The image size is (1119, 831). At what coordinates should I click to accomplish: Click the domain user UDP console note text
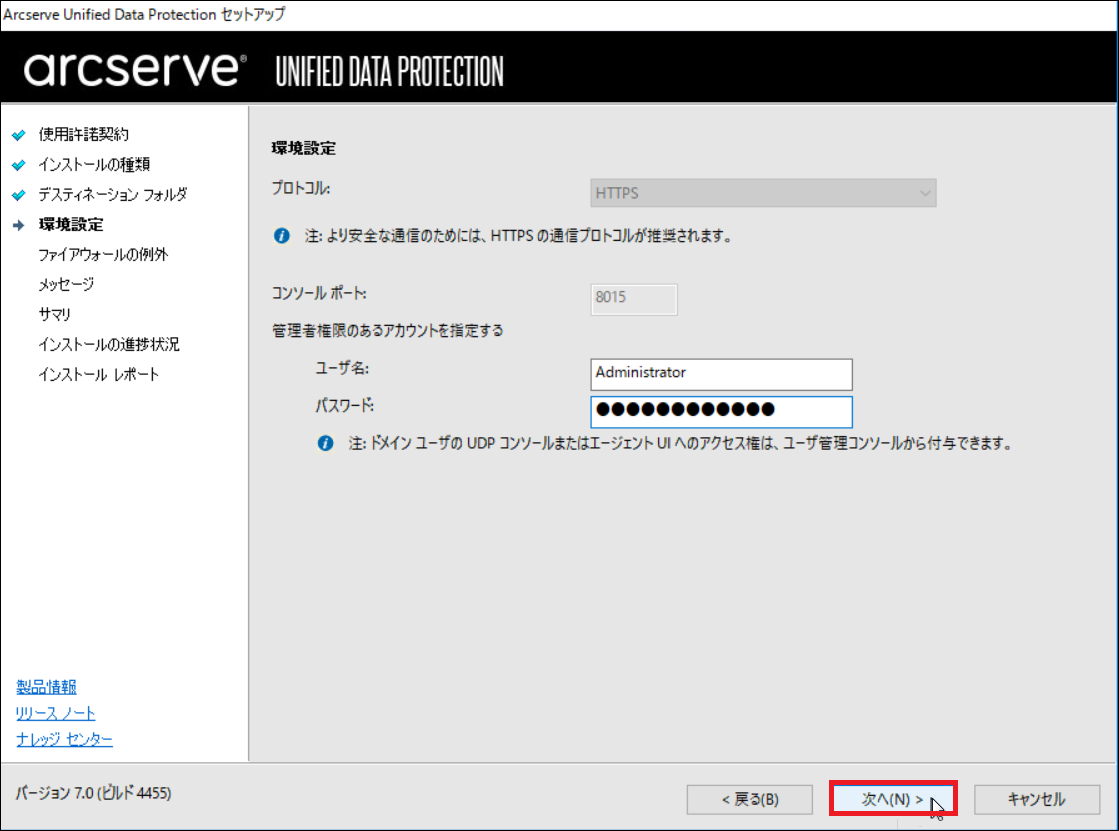[x=680, y=443]
